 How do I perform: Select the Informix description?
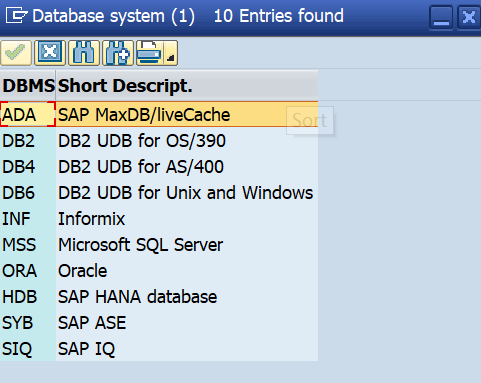click(187, 219)
